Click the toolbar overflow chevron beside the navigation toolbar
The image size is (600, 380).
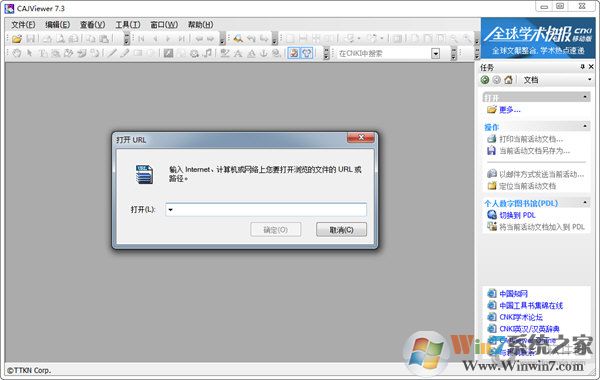click(x=222, y=39)
